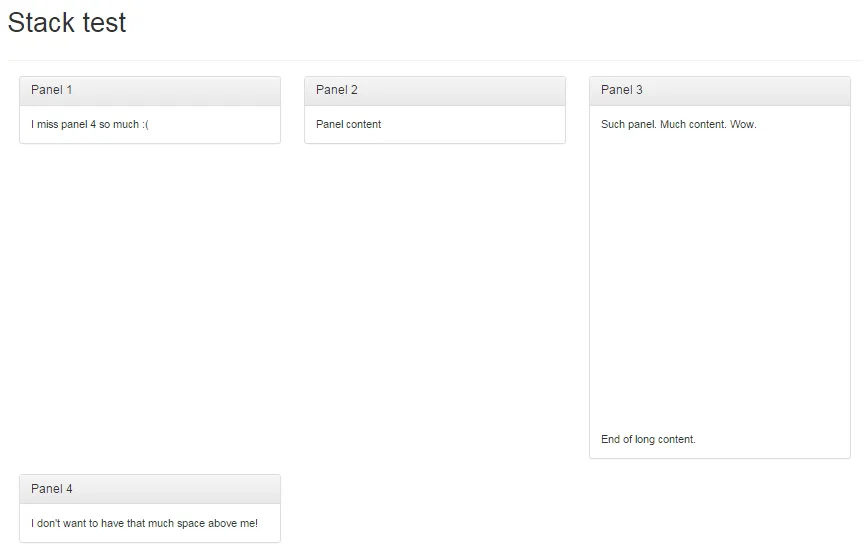Click "I don't want to have" text
868x555 pixels.
[80, 524]
